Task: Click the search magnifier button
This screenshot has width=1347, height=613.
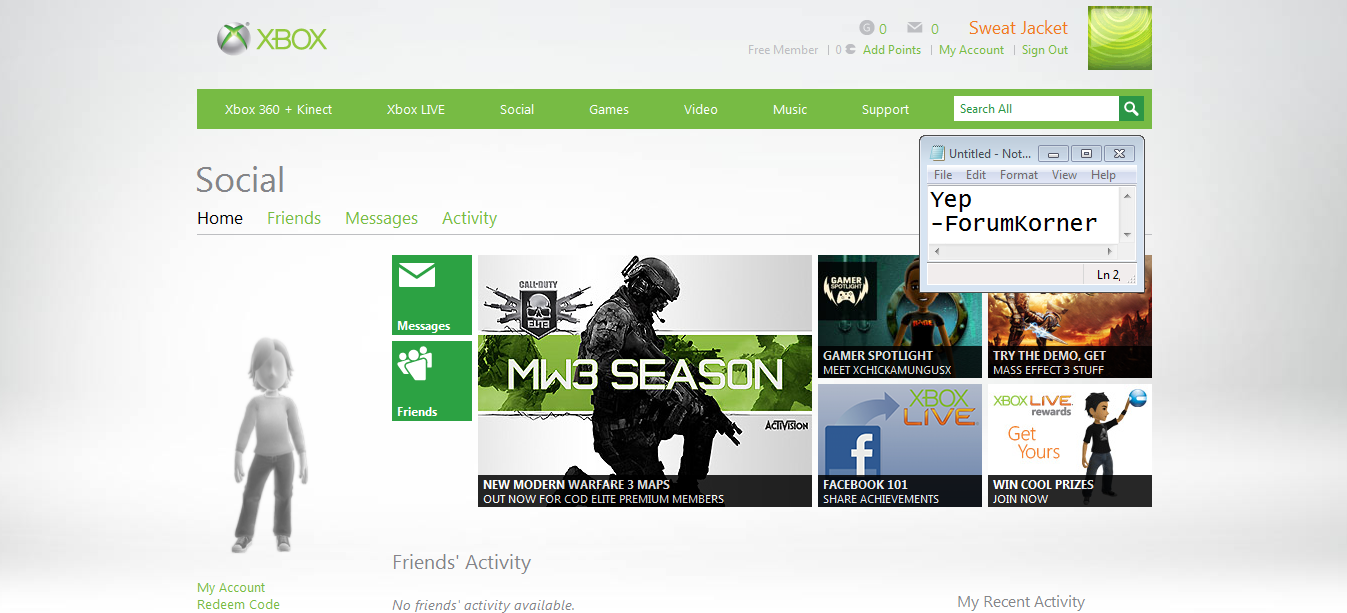Action: [1131, 109]
